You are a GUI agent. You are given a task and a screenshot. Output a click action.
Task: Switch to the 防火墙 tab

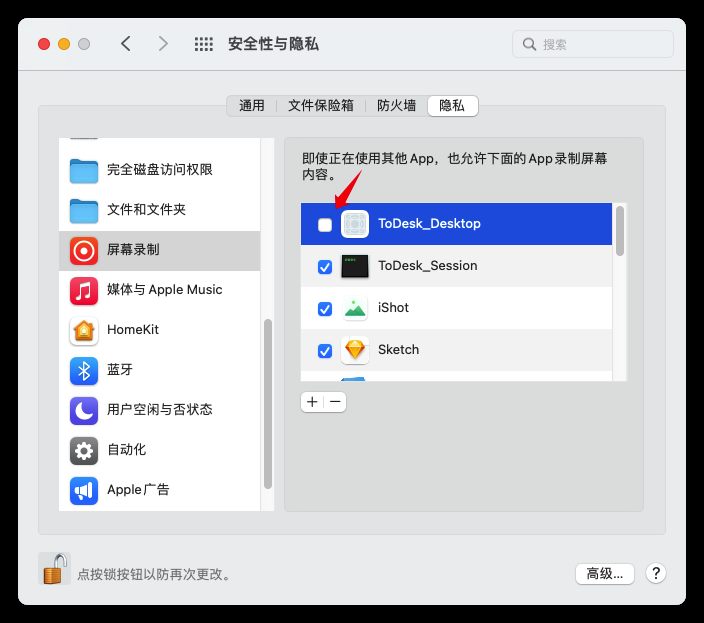396,106
